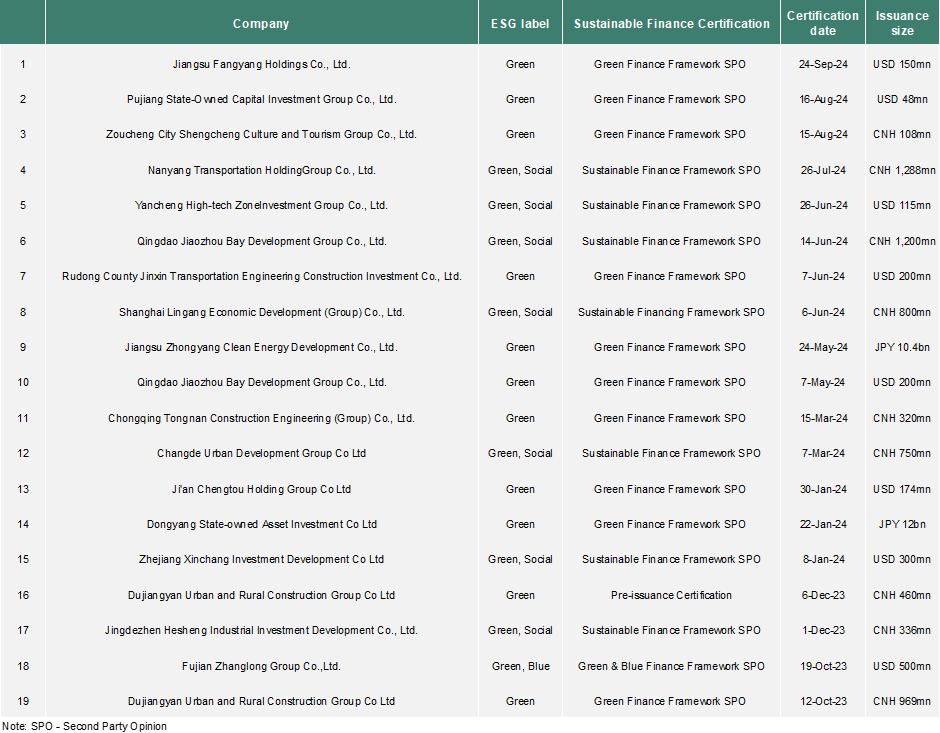Click the Green, Blue ESG label cell

point(520,666)
